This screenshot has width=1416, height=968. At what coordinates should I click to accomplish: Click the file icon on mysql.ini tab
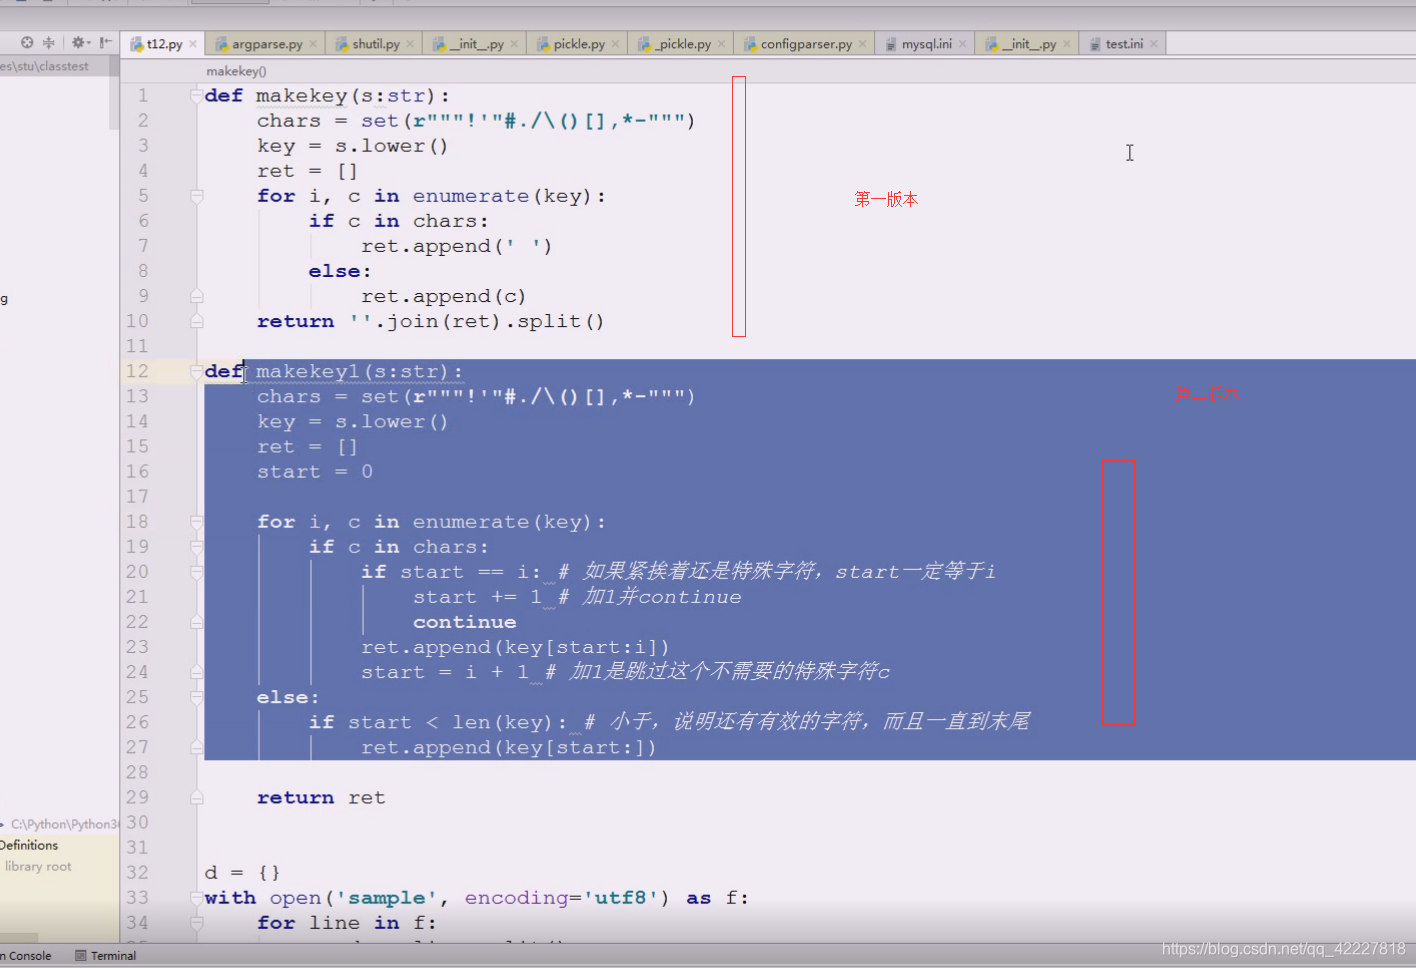[x=890, y=44]
